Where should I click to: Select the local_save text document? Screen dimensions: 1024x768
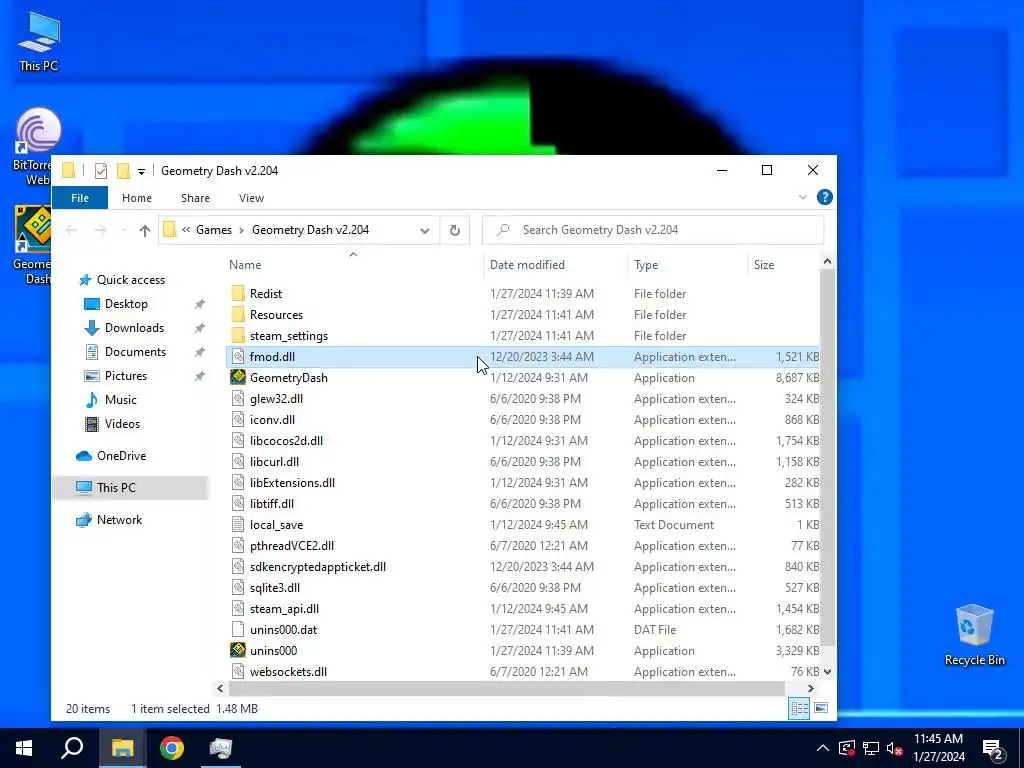276,524
